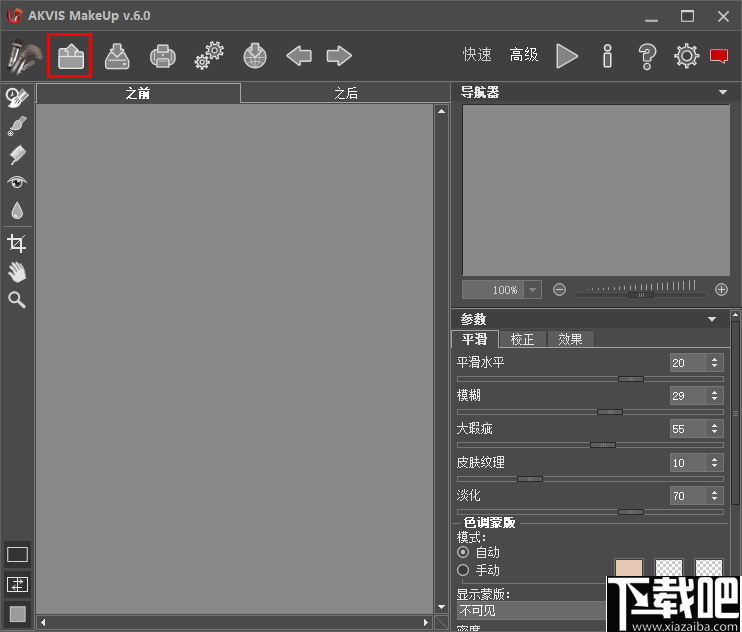Switch to the 效果 parameters tab
The height and width of the screenshot is (632, 742).
(x=570, y=339)
